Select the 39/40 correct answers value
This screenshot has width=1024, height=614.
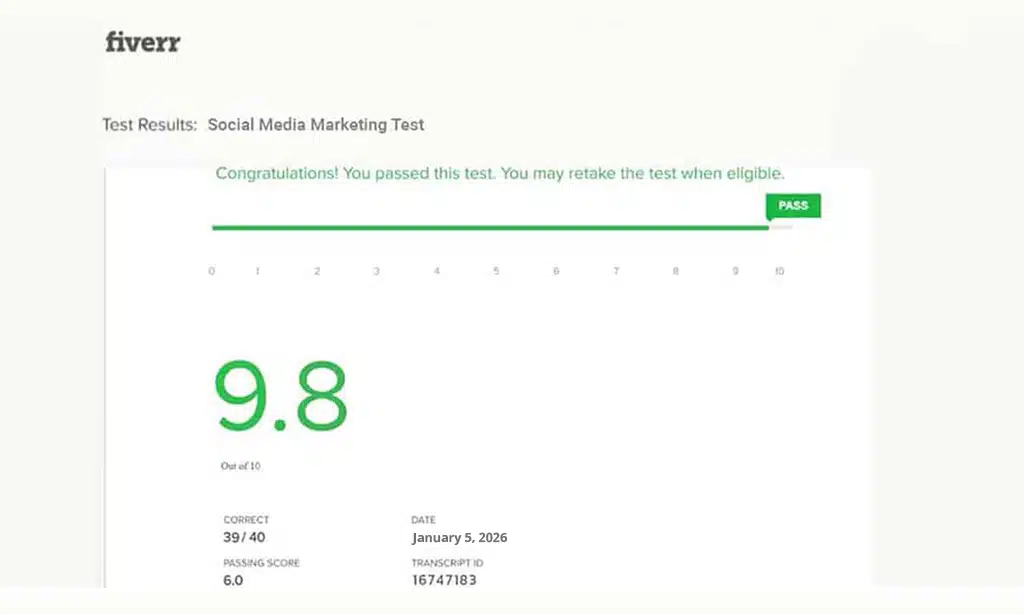(243, 537)
